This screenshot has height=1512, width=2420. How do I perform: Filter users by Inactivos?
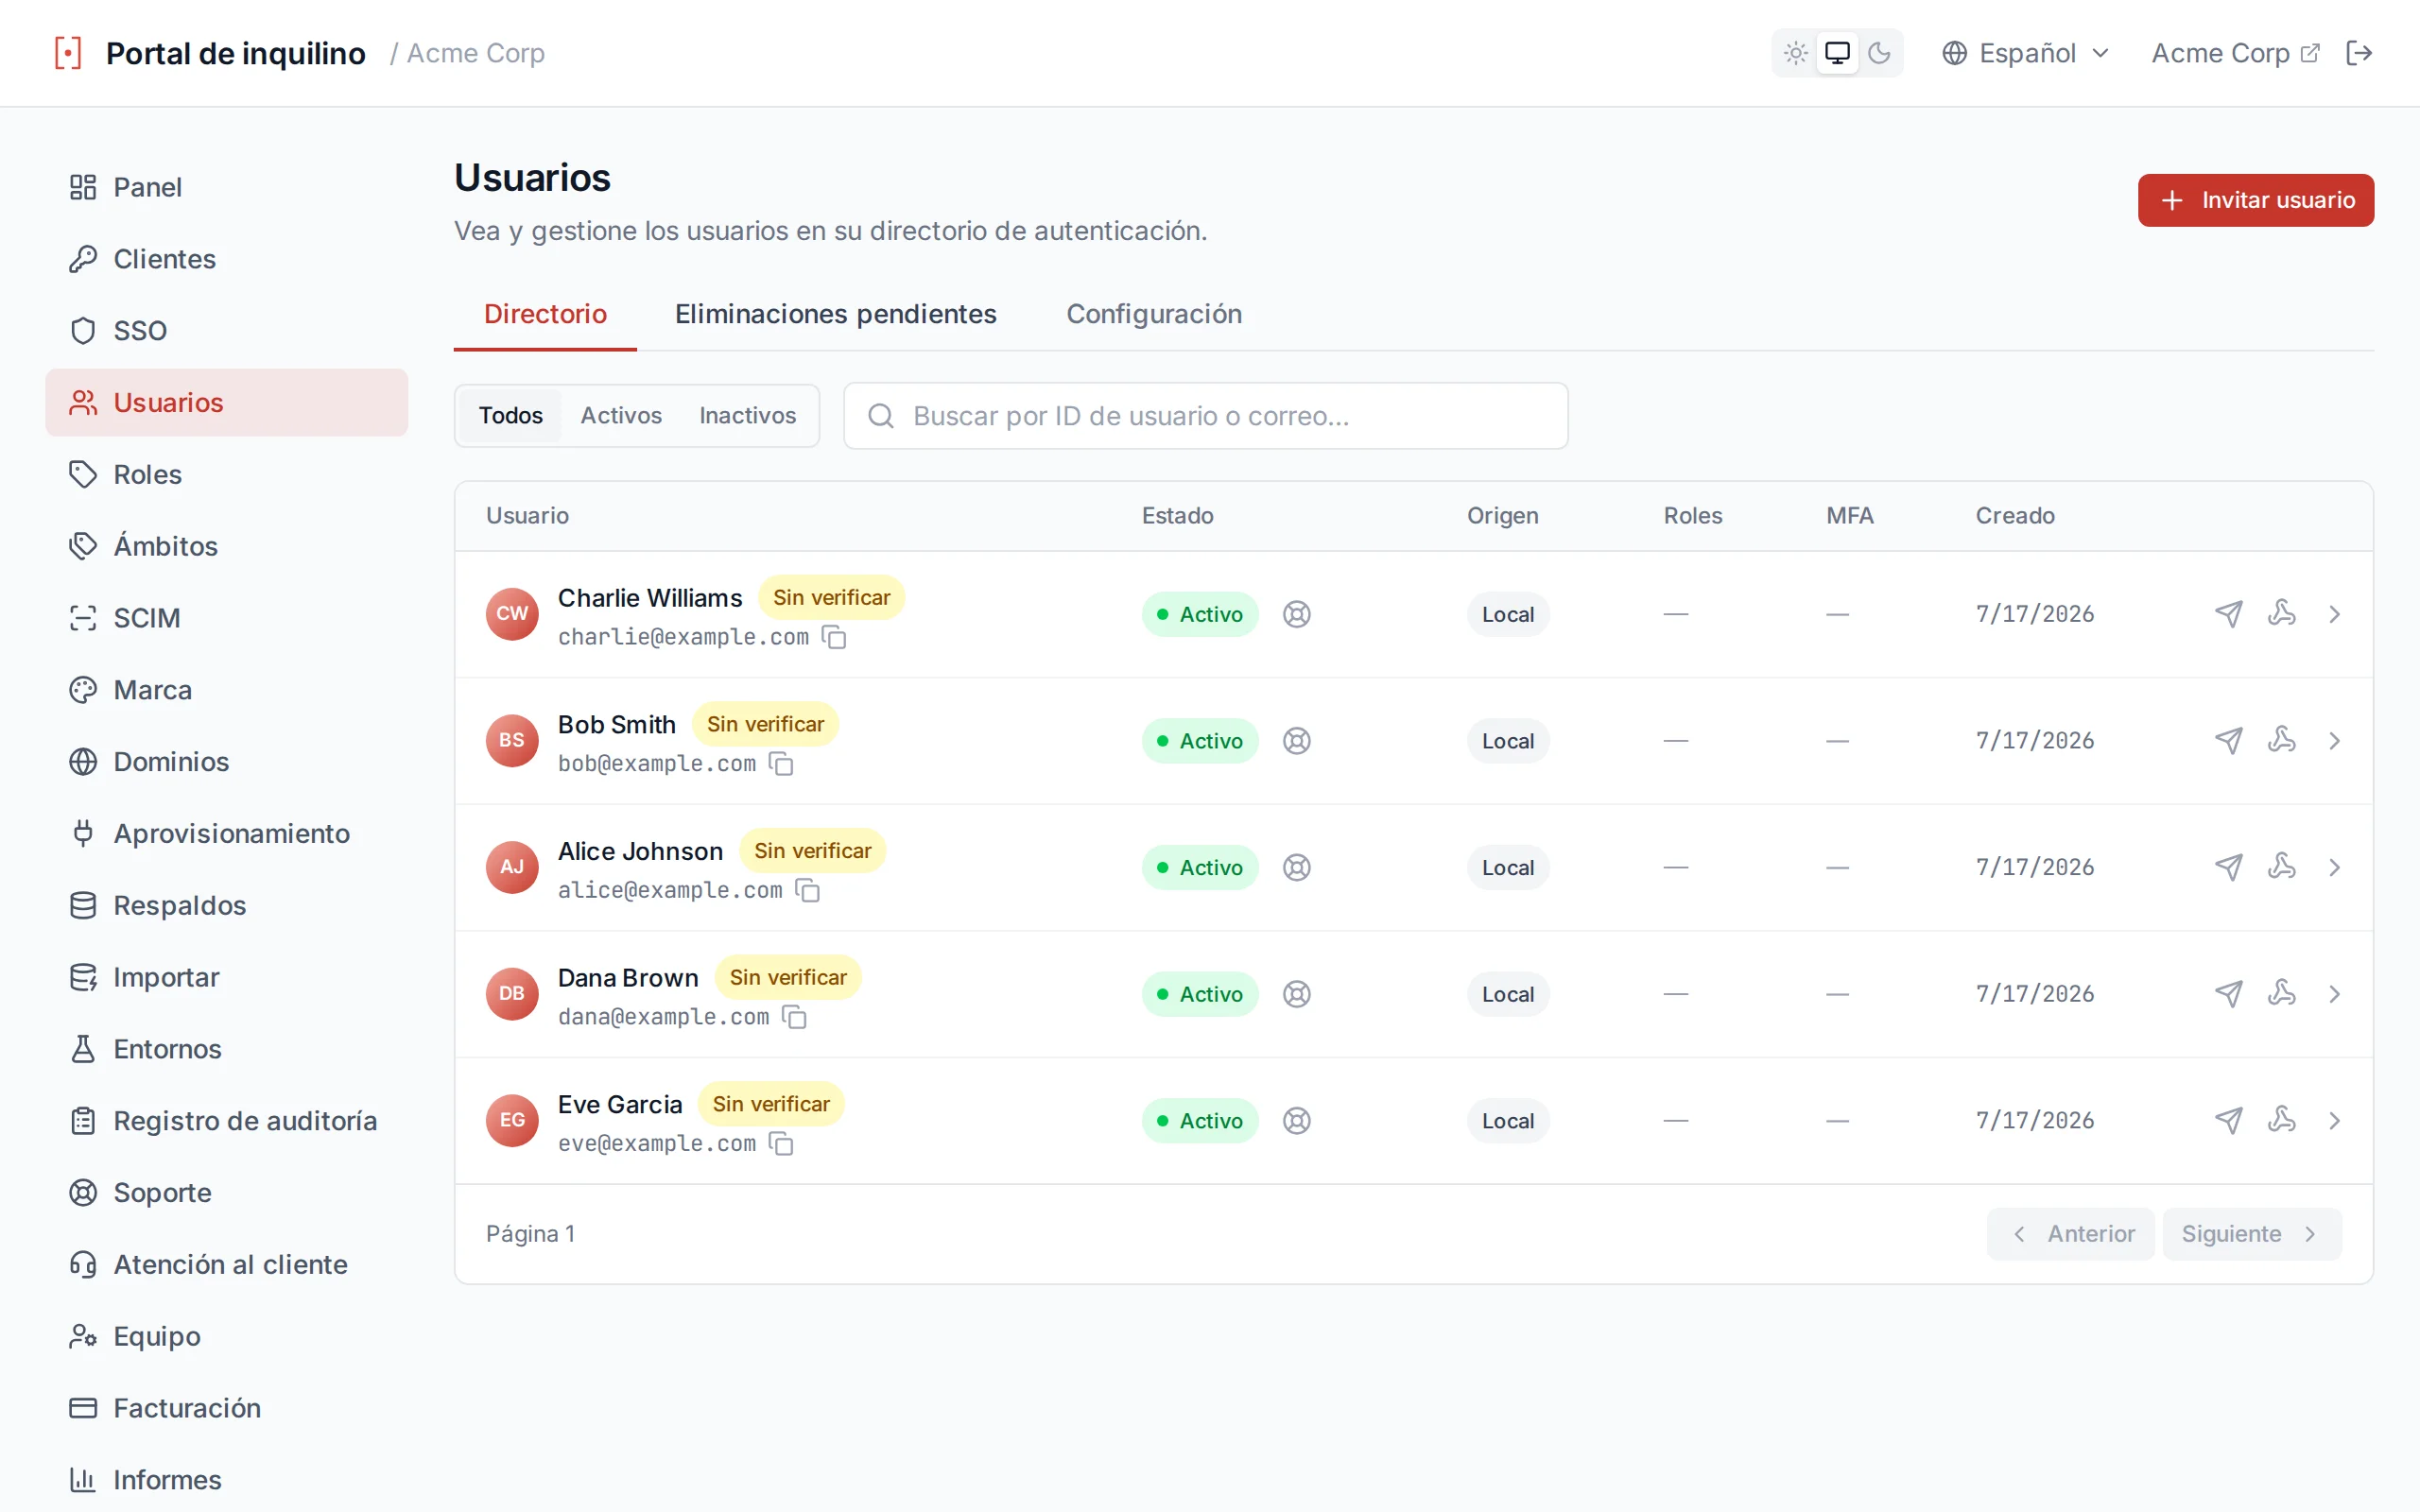click(x=747, y=415)
